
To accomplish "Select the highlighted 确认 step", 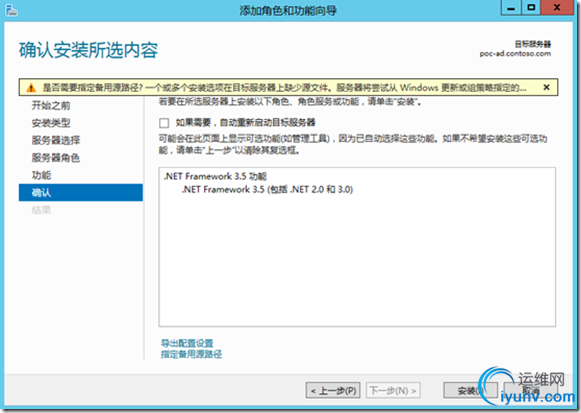I will (x=80, y=193).
